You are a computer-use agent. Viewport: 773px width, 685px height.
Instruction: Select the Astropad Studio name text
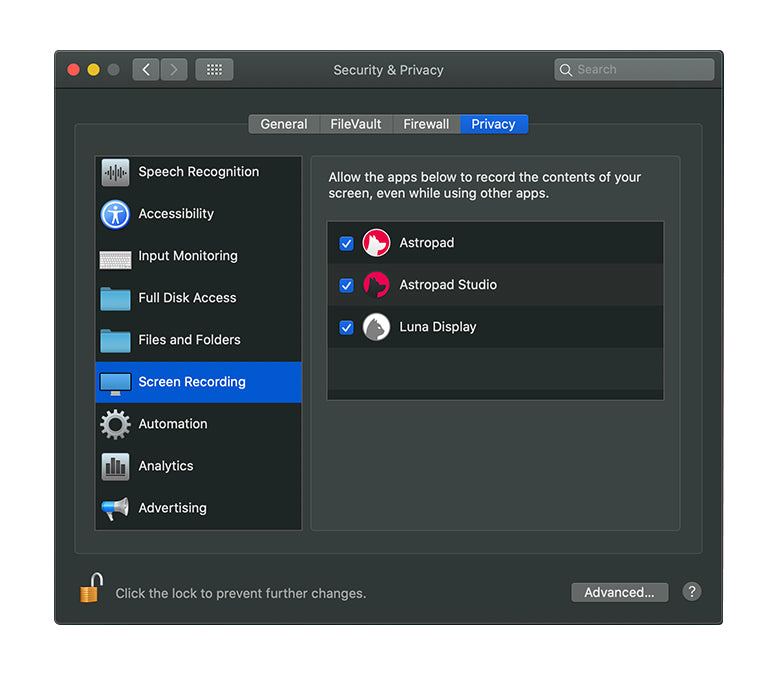(x=448, y=285)
